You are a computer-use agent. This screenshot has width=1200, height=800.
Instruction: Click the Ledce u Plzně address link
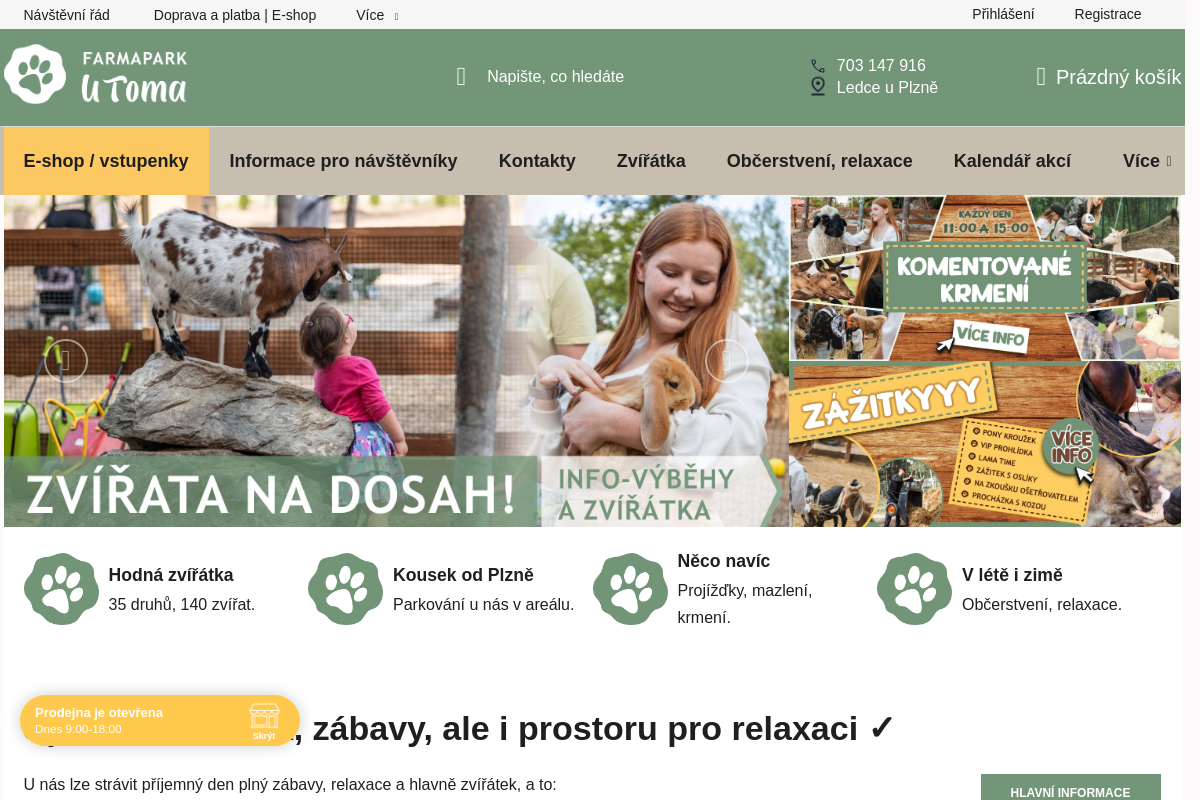point(887,87)
